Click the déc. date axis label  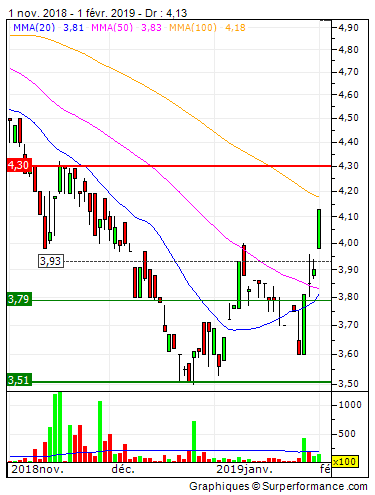[x=123, y=469]
